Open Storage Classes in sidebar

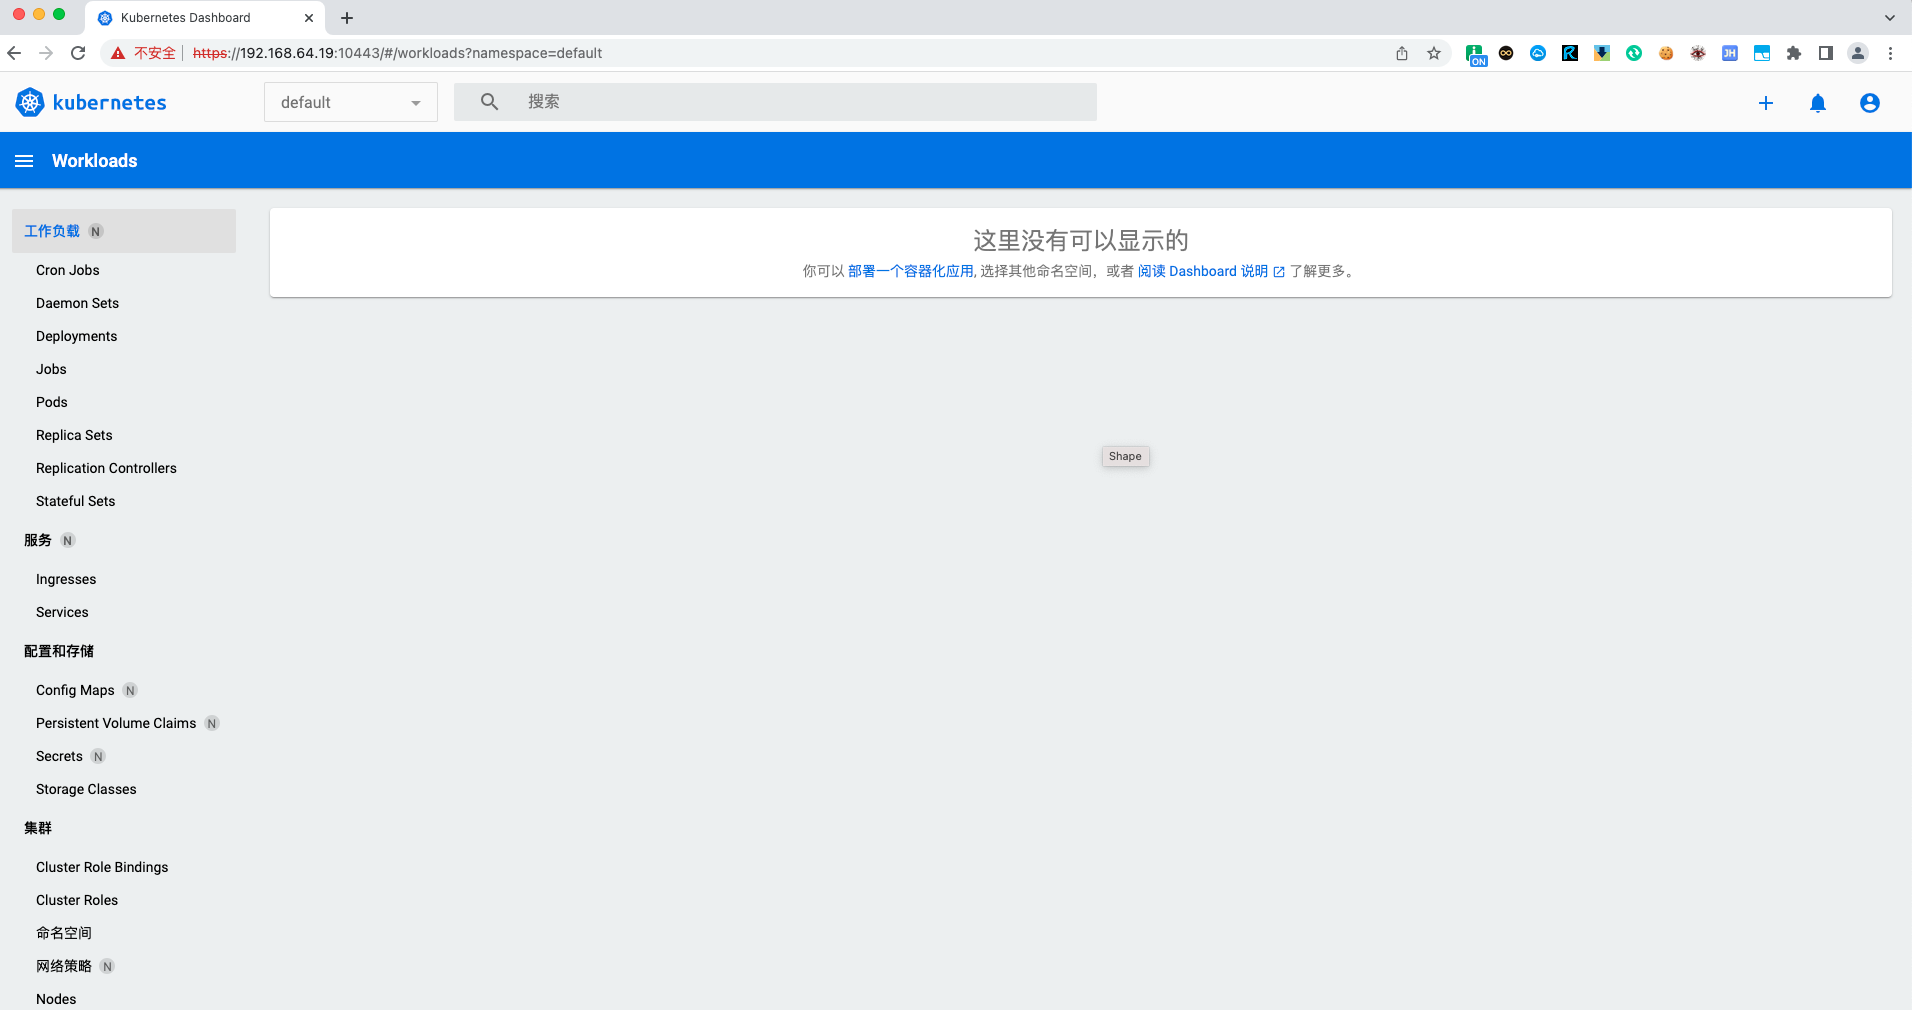coord(86,789)
